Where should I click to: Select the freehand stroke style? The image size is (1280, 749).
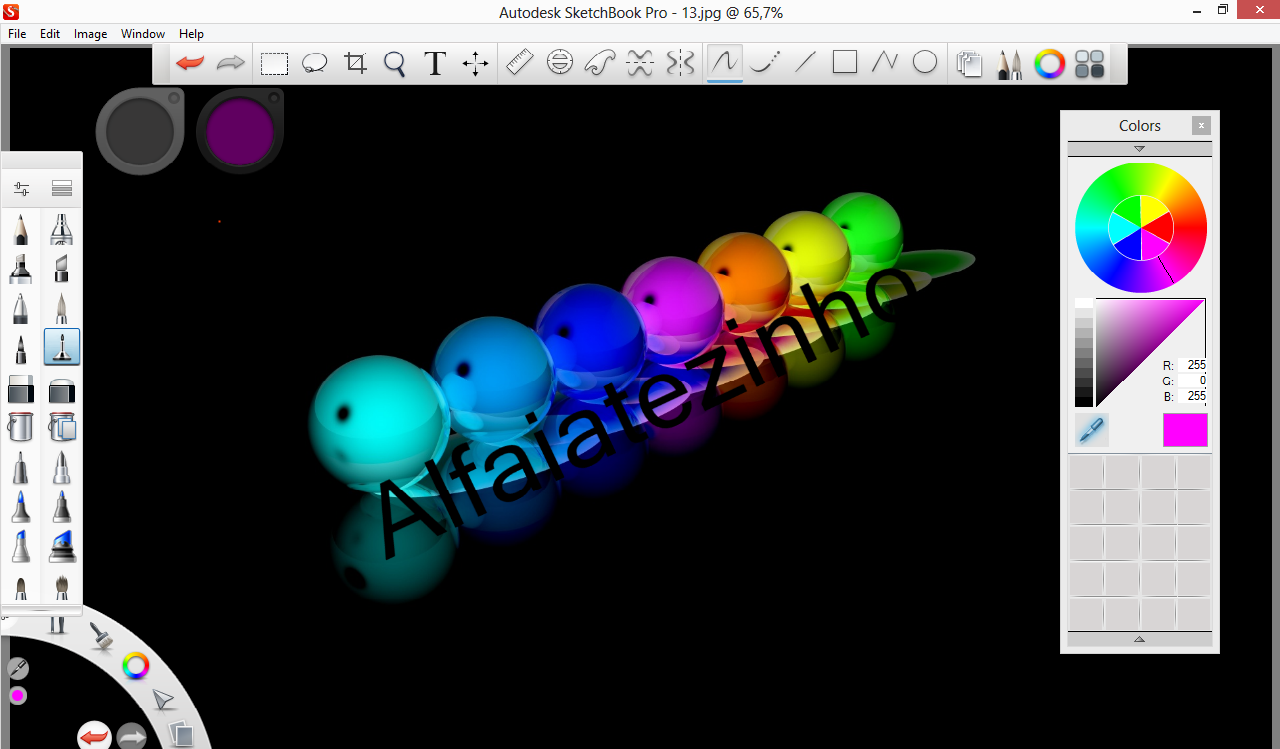pos(724,63)
